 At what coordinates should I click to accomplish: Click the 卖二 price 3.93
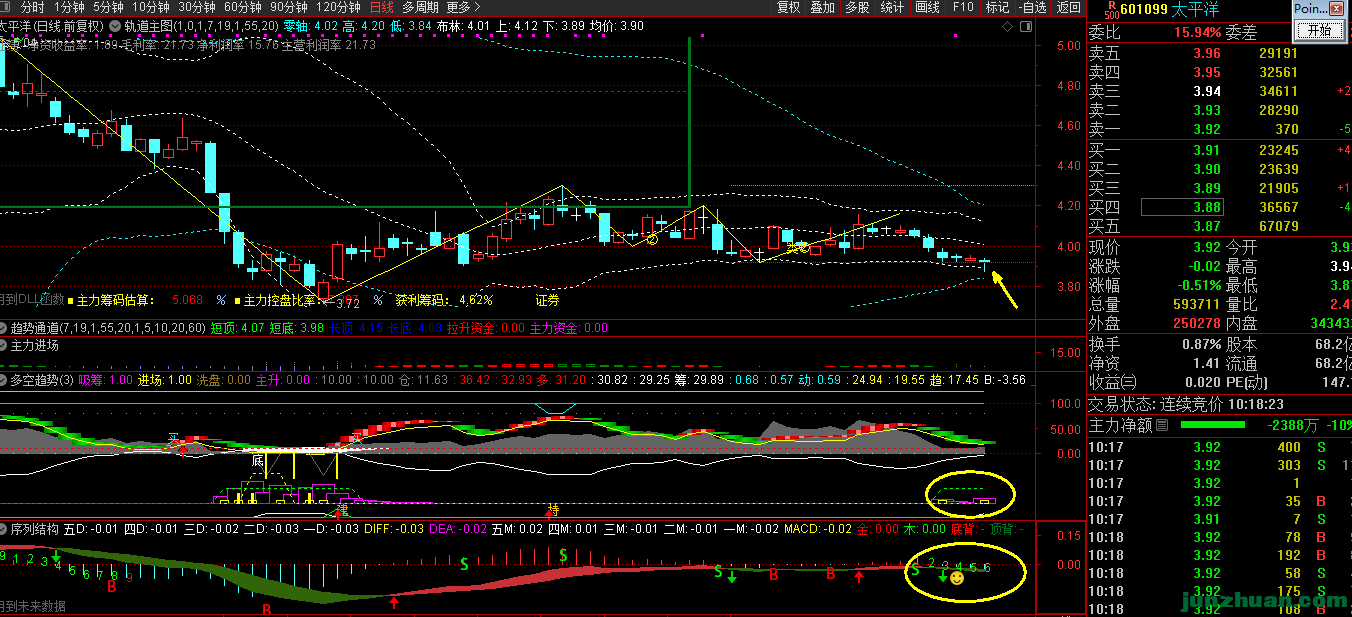[1207, 110]
